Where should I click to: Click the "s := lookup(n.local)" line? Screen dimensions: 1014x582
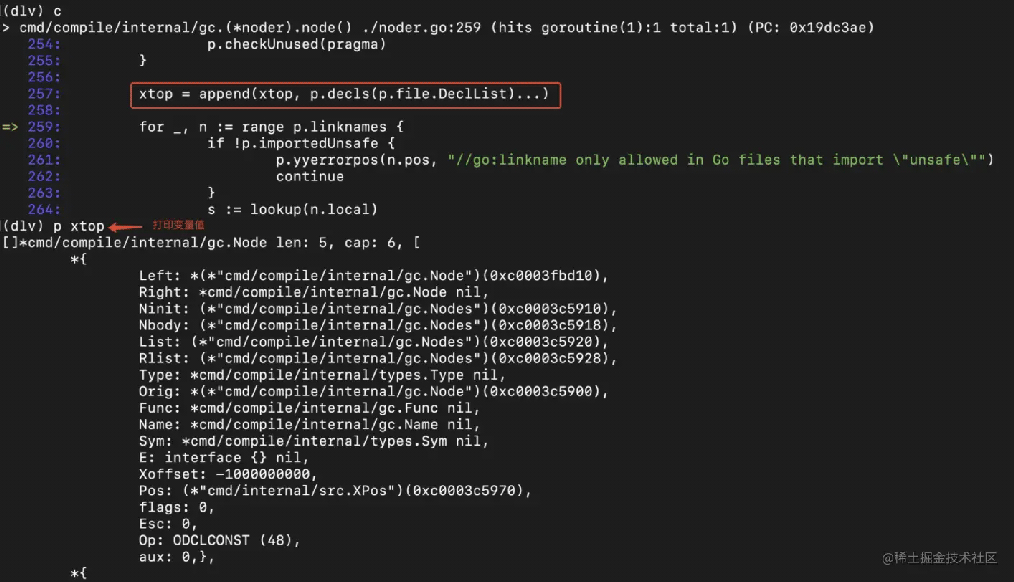coord(292,209)
